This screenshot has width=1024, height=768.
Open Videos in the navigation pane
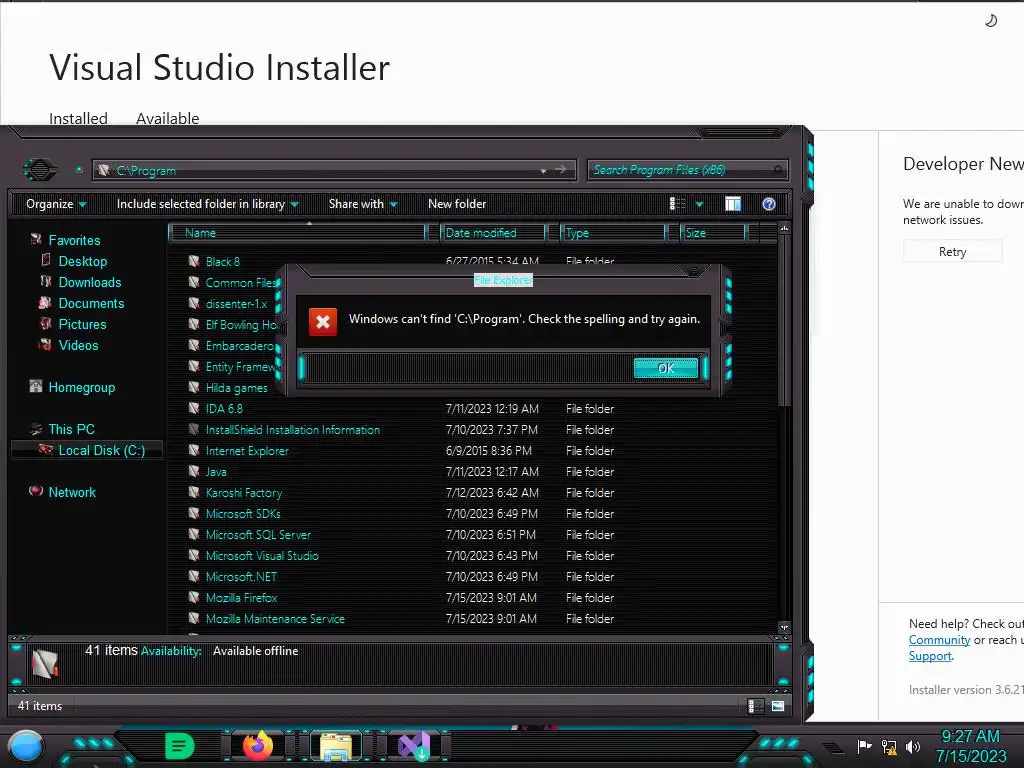pyautogui.click(x=78, y=345)
